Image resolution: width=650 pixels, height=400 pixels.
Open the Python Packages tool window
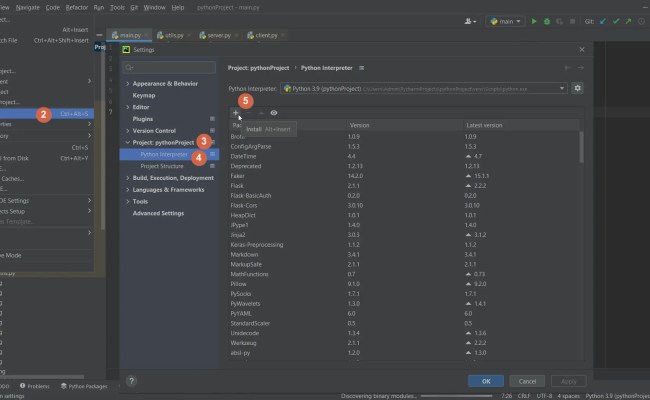(84, 386)
